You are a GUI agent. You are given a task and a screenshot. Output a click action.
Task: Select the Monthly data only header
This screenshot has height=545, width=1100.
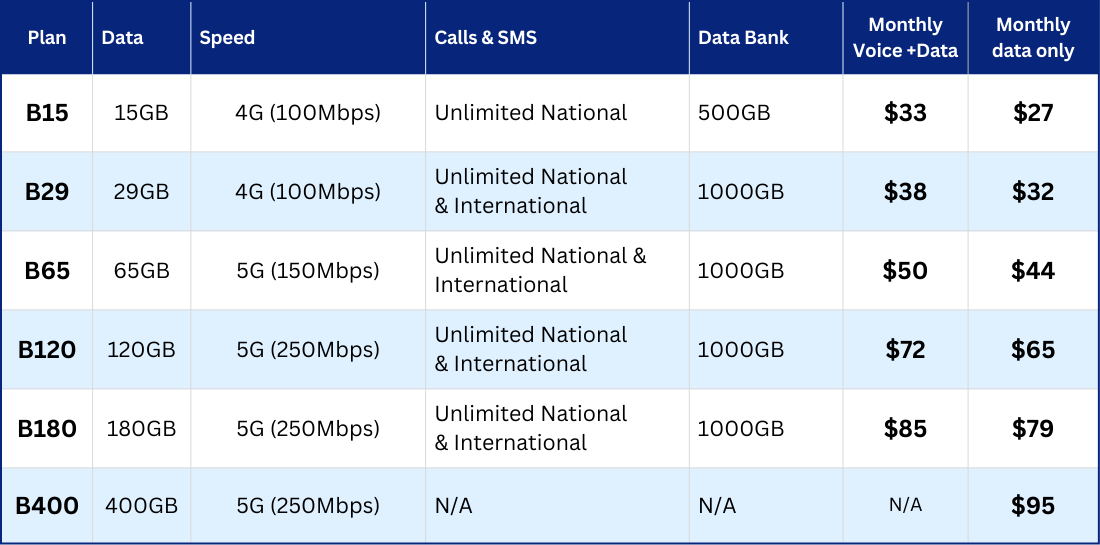tap(1033, 38)
